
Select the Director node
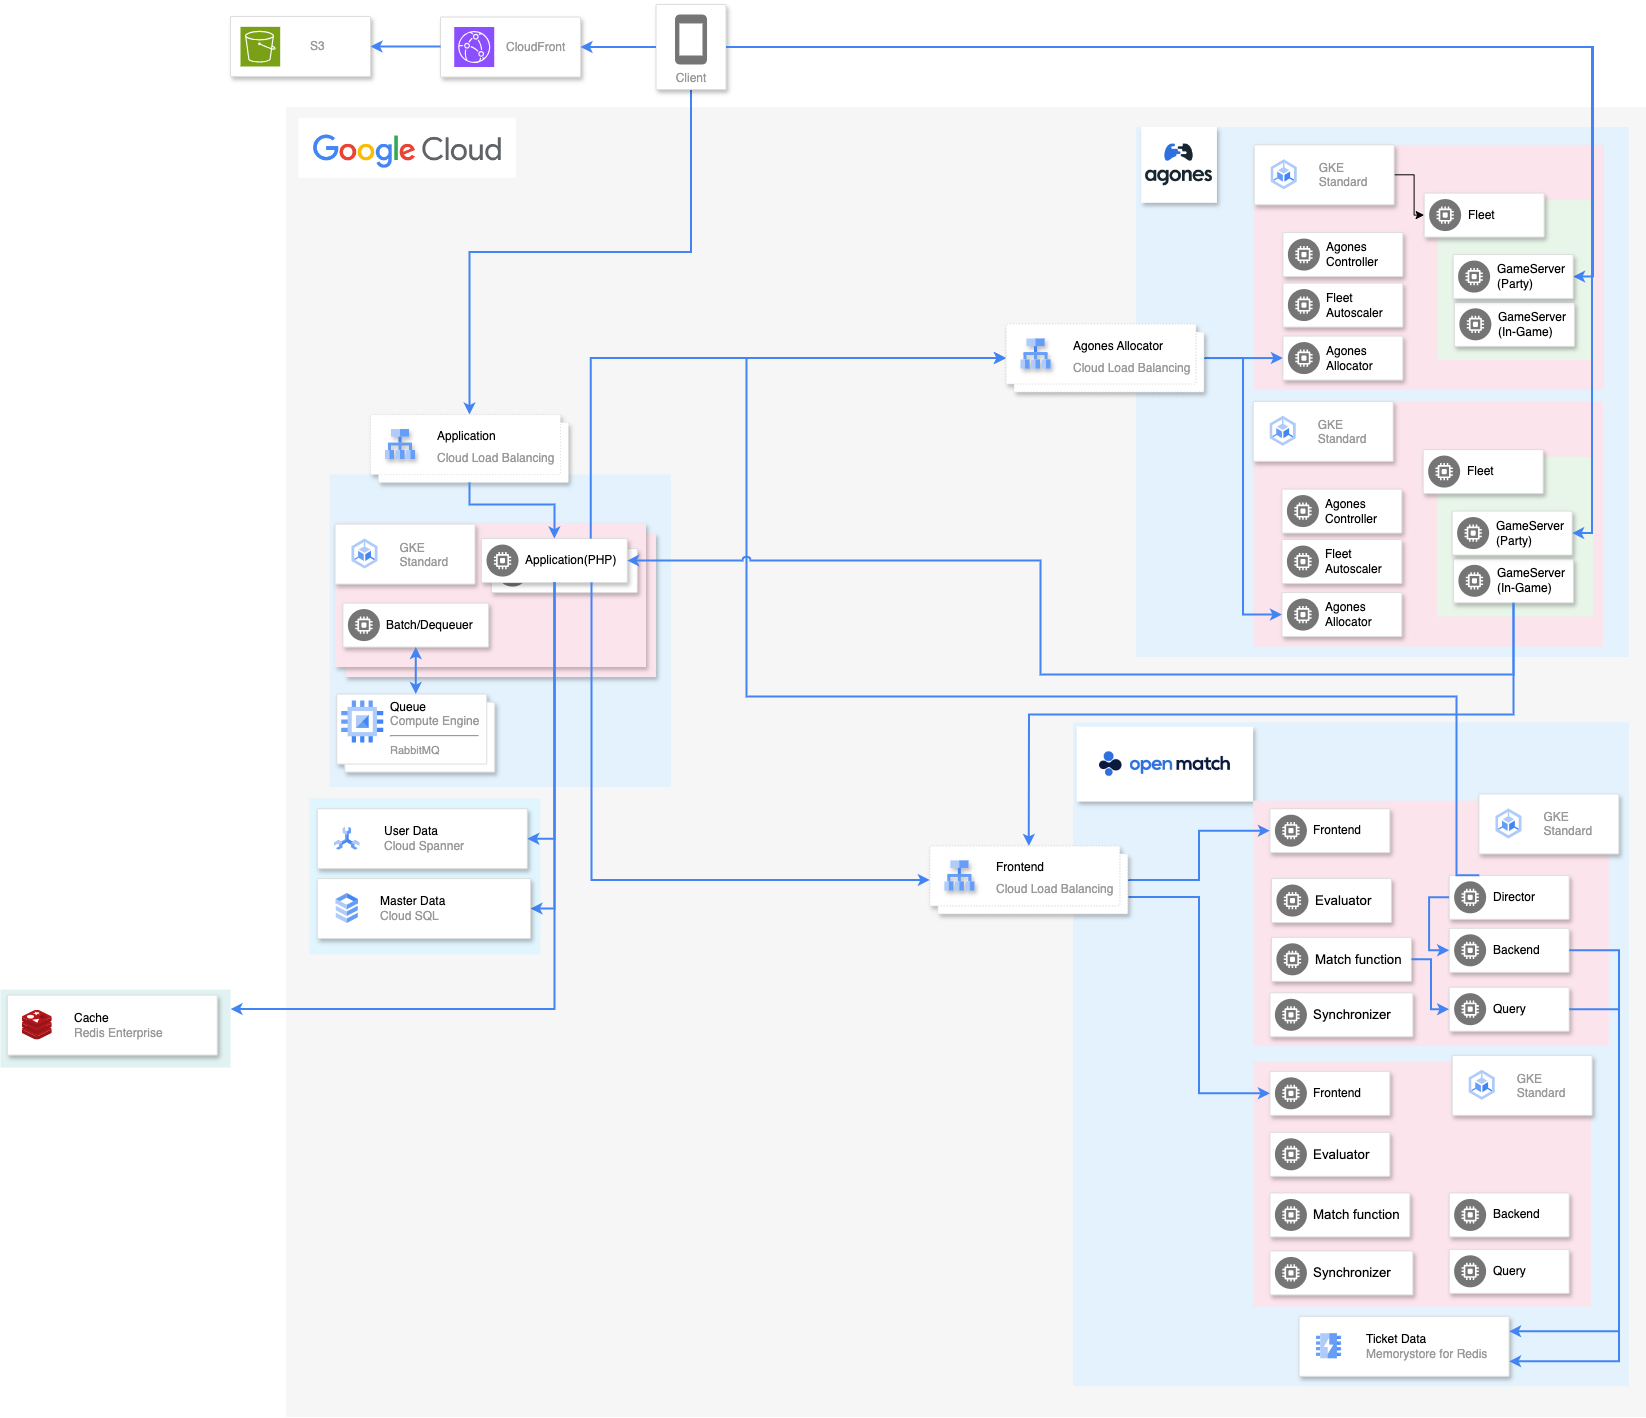point(1510,897)
